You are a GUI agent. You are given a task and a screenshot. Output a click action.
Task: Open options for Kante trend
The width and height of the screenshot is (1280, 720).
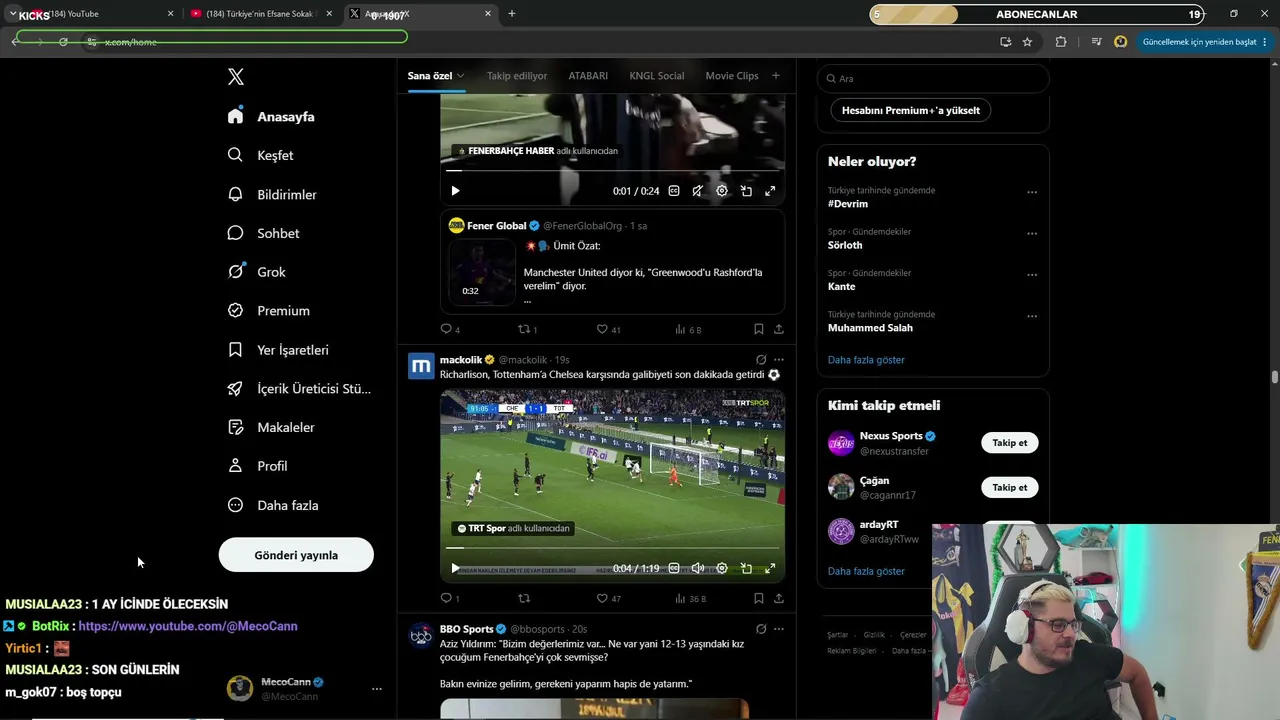(x=1032, y=275)
